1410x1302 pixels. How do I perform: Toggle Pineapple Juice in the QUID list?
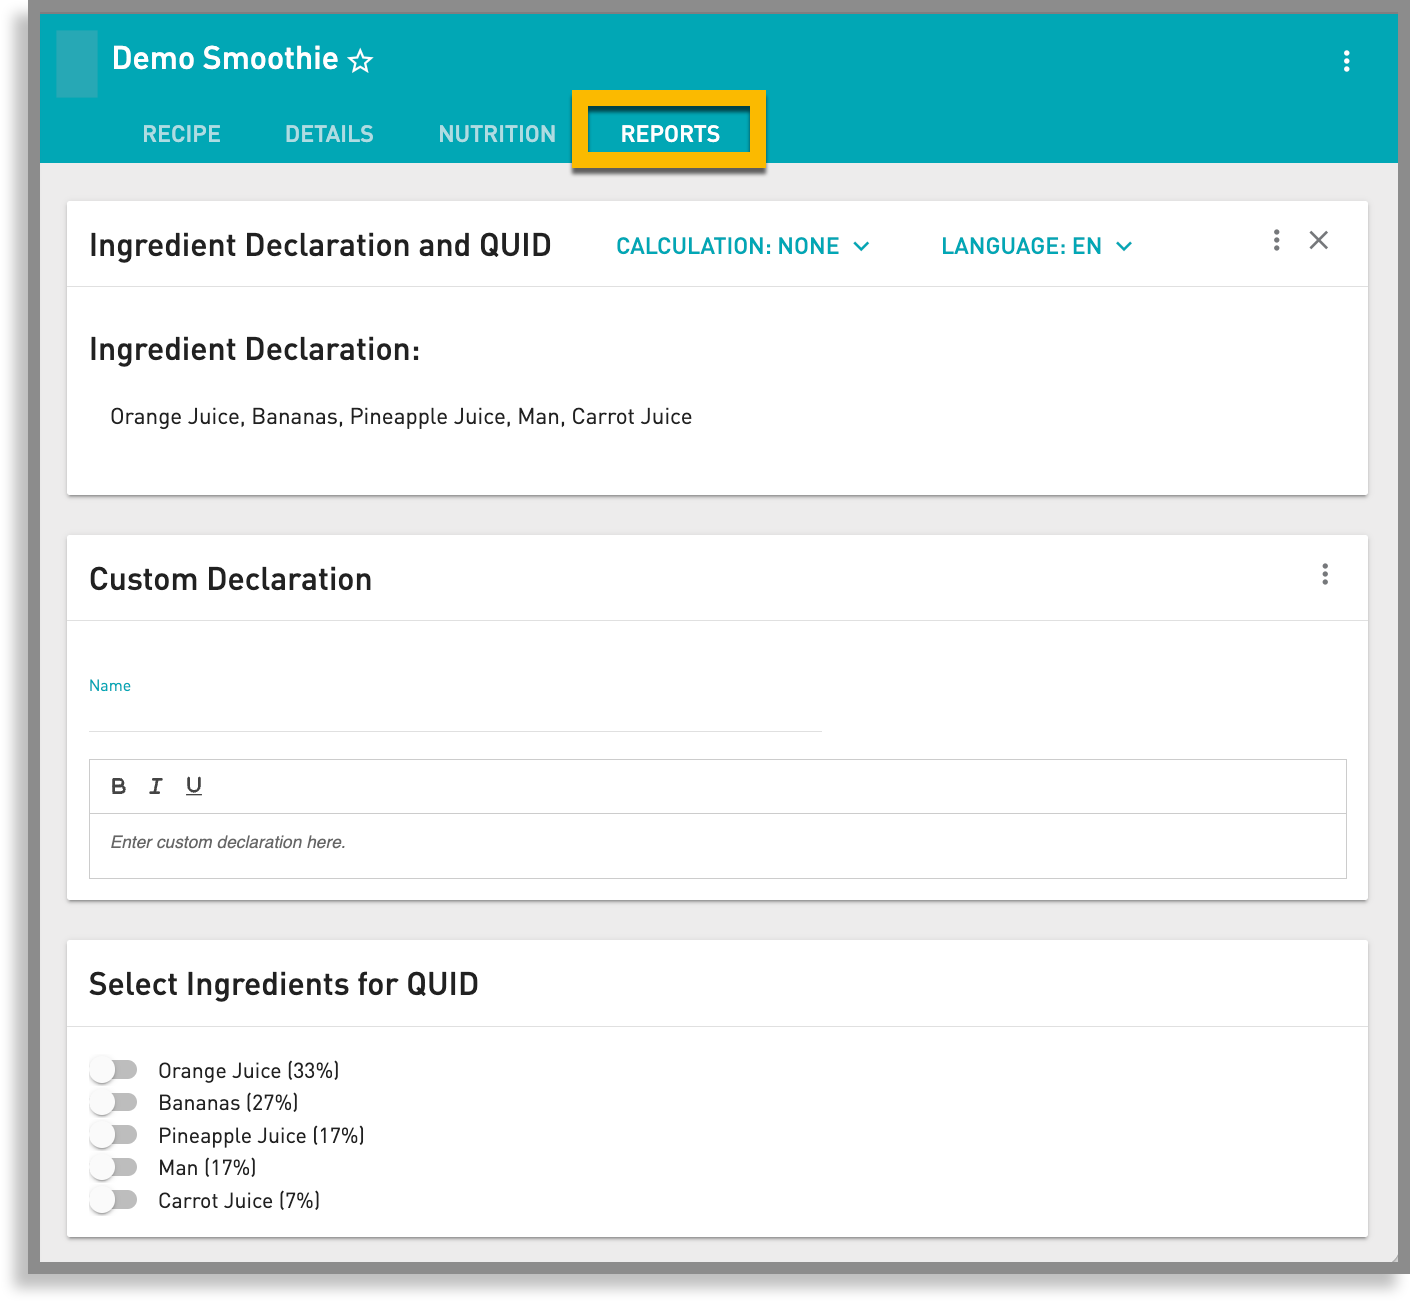113,1135
